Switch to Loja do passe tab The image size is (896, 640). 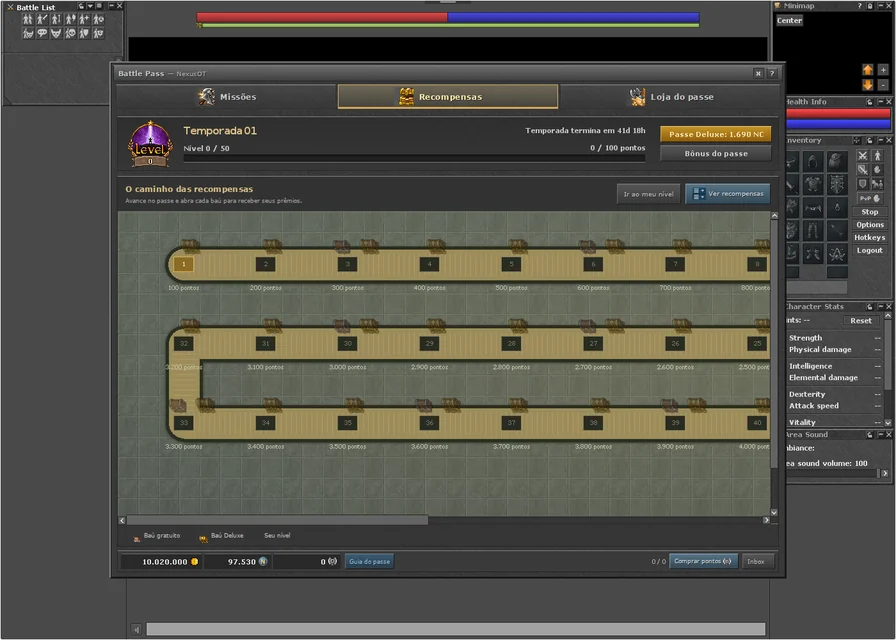pos(669,97)
